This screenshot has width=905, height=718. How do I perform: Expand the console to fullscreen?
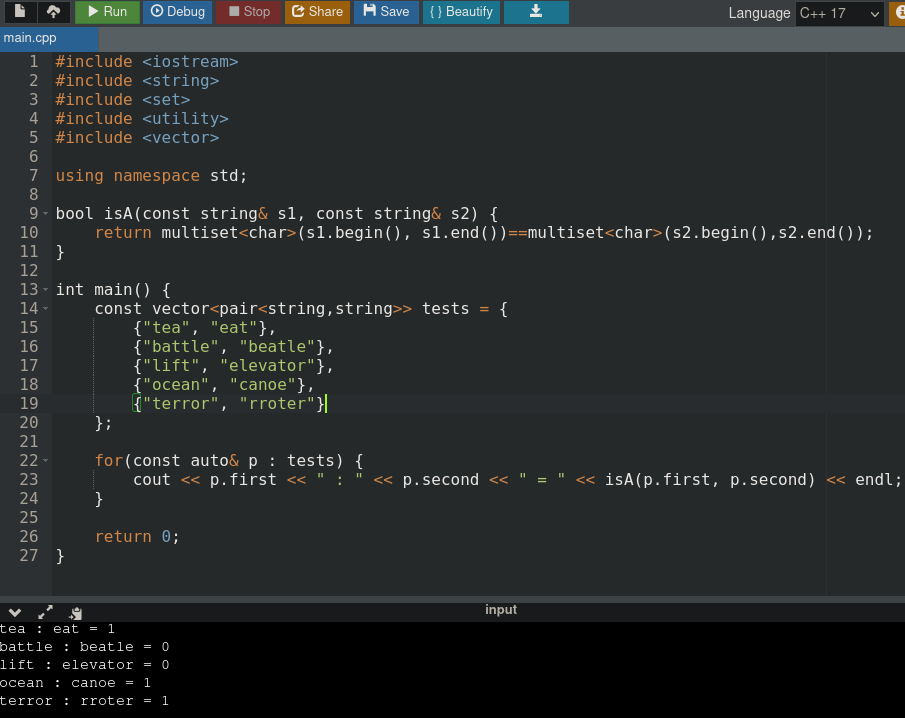pyautogui.click(x=45, y=612)
